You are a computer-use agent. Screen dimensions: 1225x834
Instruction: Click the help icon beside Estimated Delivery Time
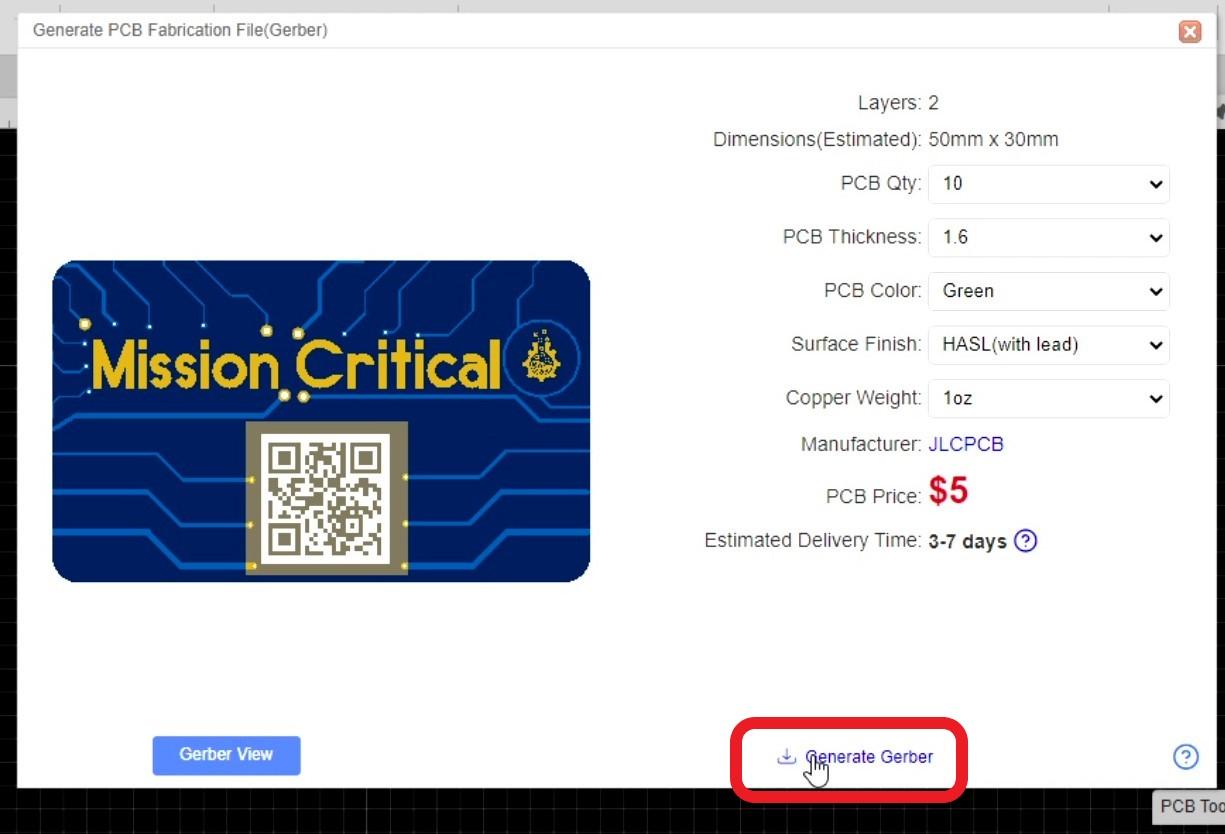pos(1025,541)
